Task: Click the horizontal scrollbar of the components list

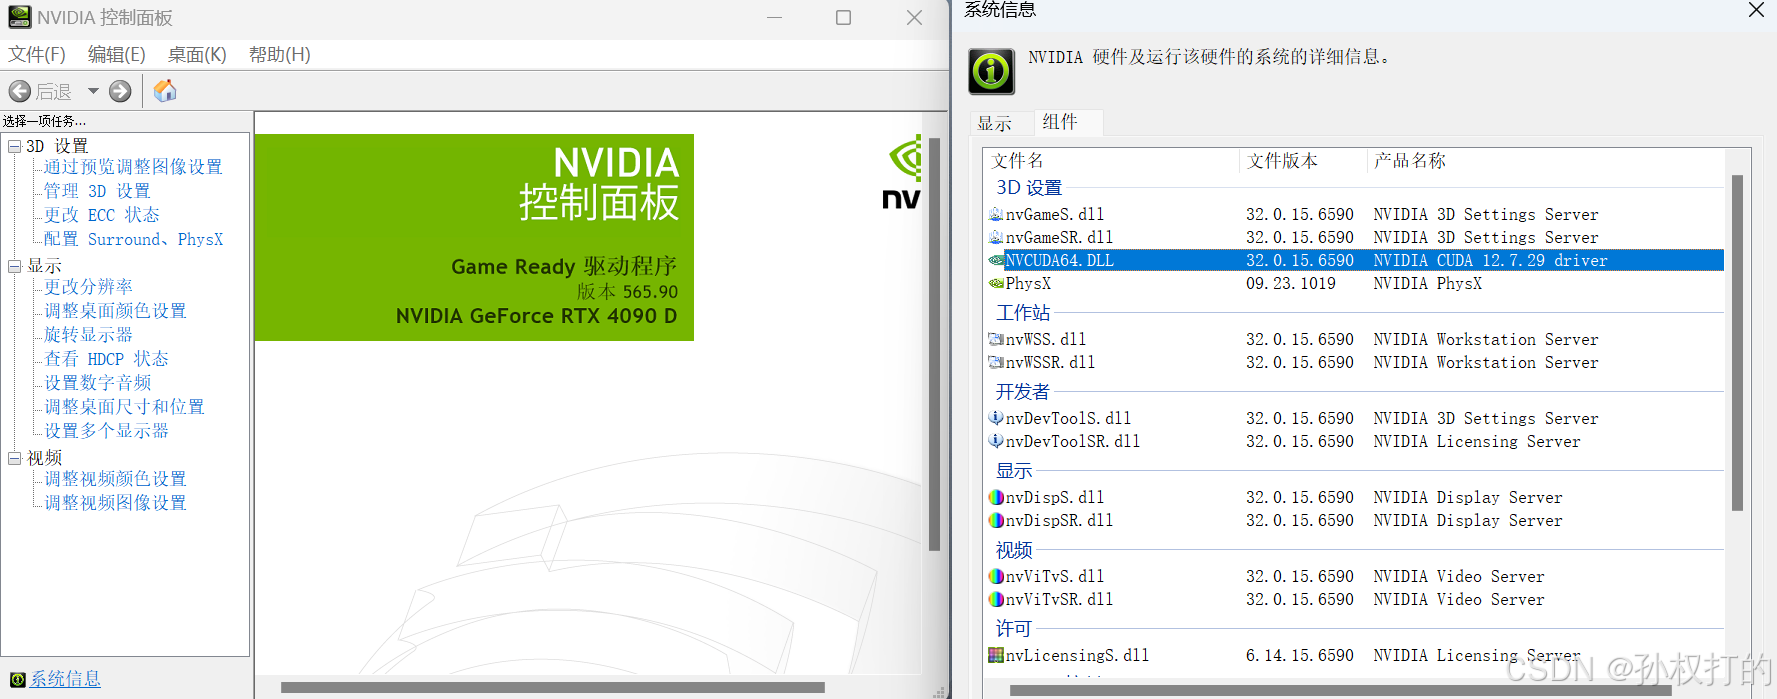Action: [x=1340, y=690]
